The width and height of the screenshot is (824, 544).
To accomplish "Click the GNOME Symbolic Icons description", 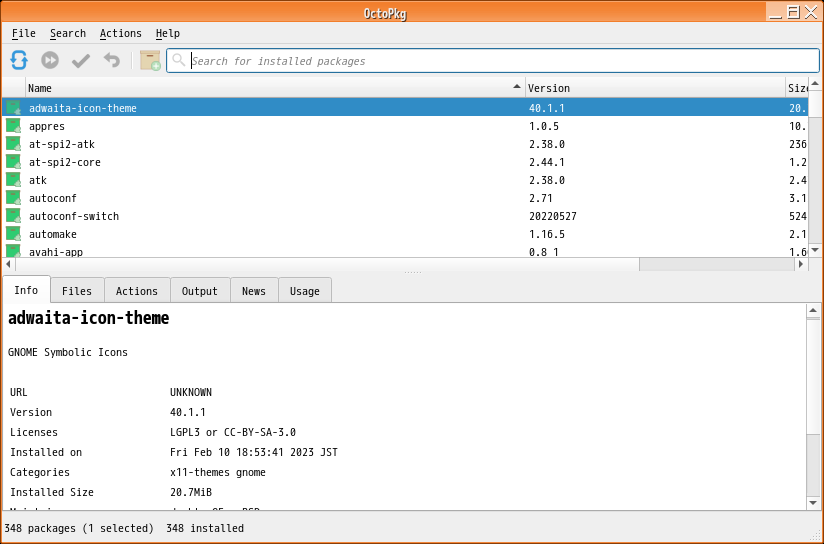I will click(68, 352).
